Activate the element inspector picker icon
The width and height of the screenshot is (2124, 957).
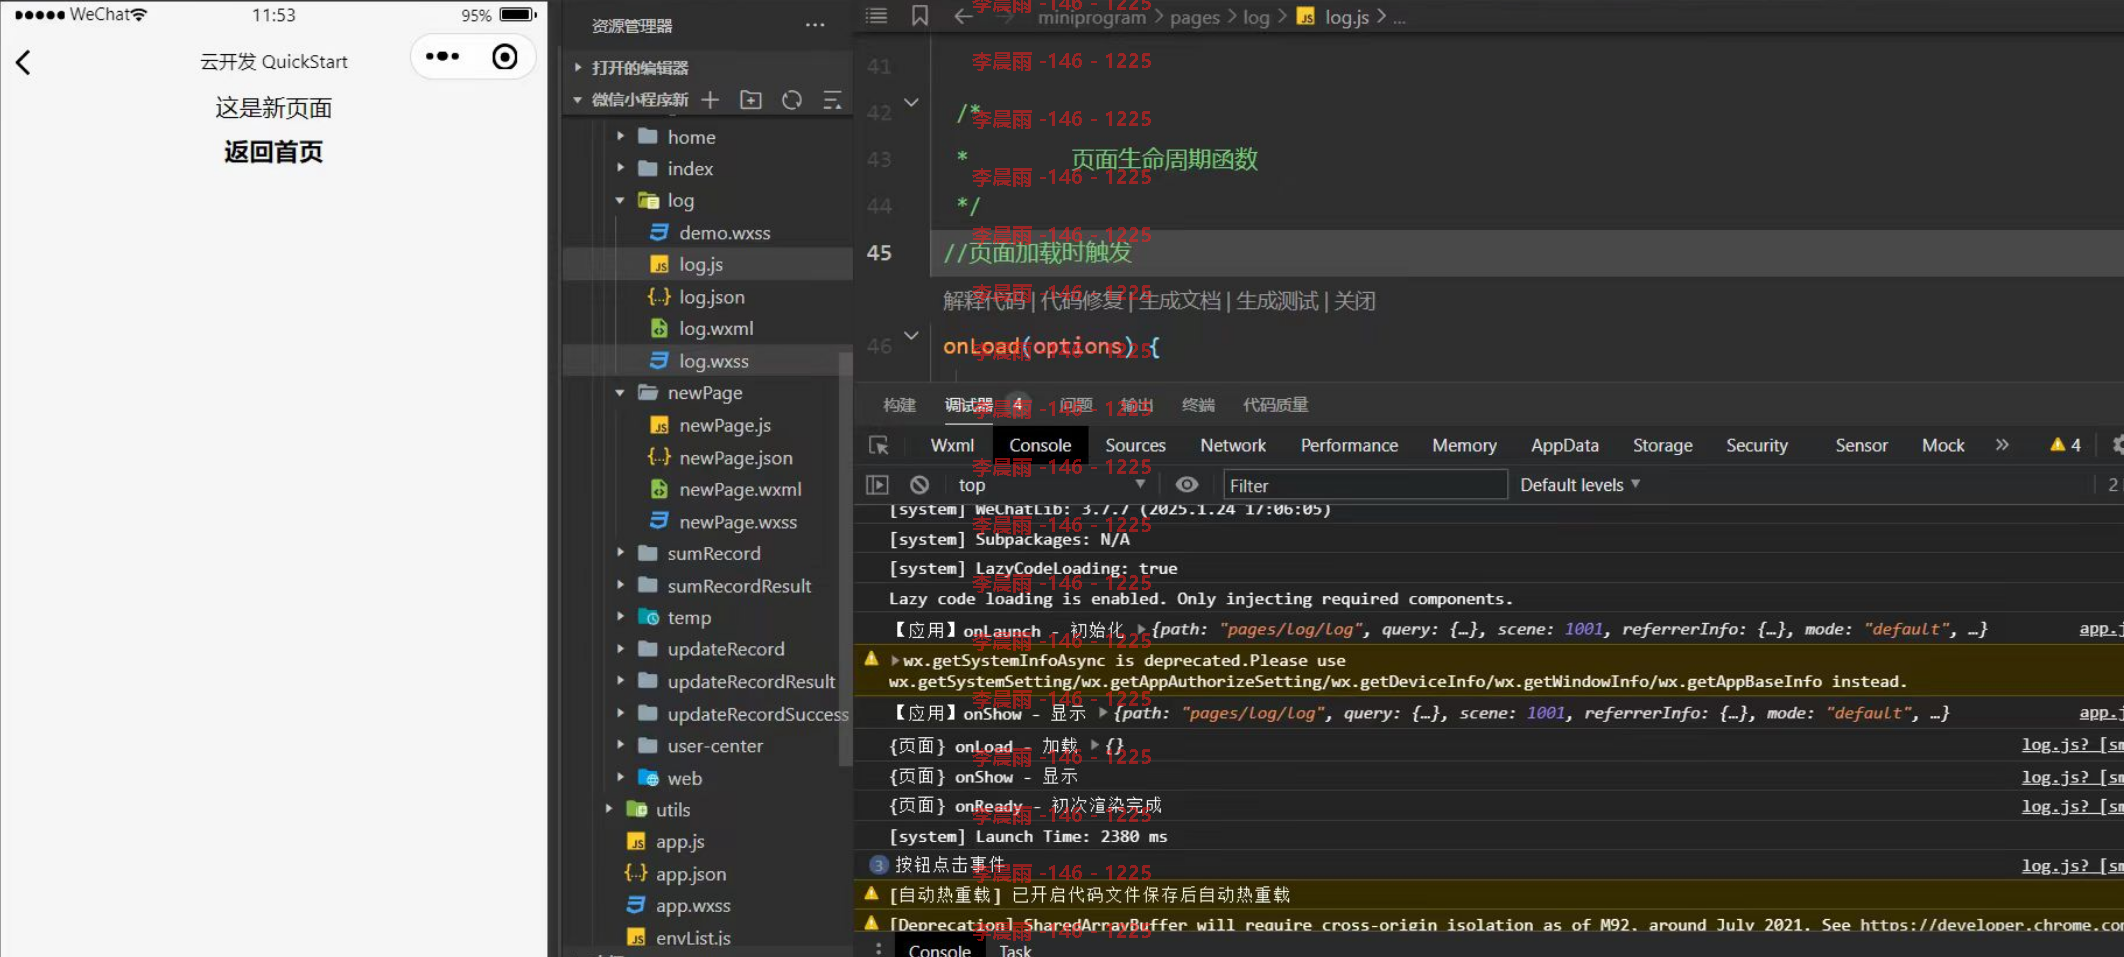coord(879,446)
